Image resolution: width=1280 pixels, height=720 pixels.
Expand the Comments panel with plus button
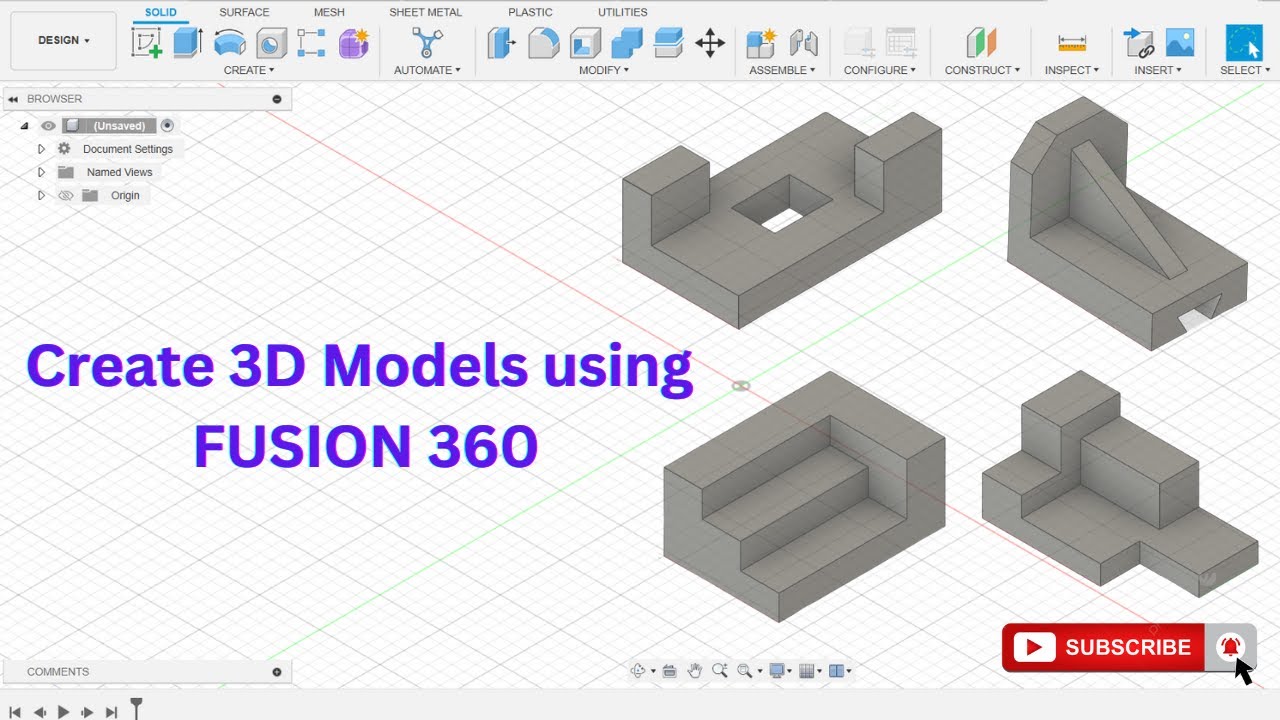click(x=277, y=672)
